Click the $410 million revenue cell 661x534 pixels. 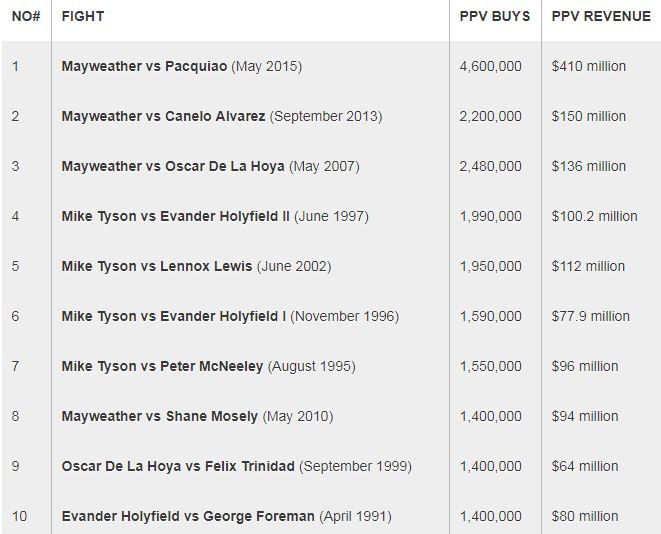point(588,66)
